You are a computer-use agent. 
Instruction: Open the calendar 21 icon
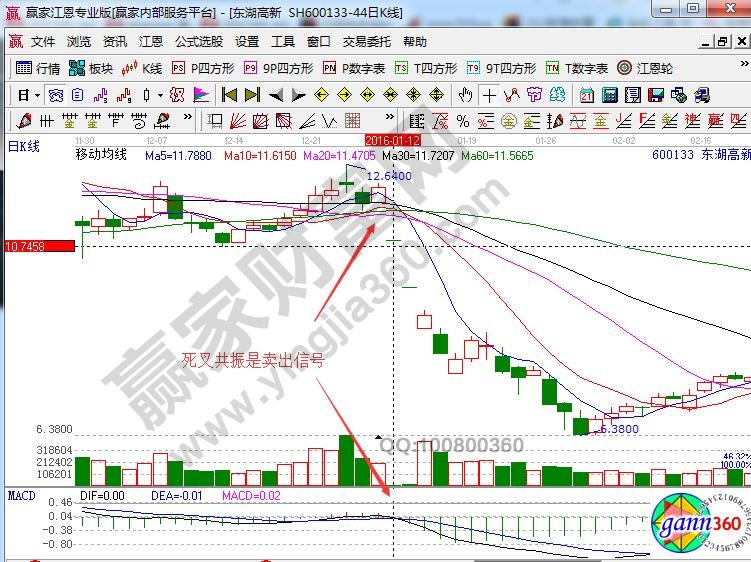[586, 95]
